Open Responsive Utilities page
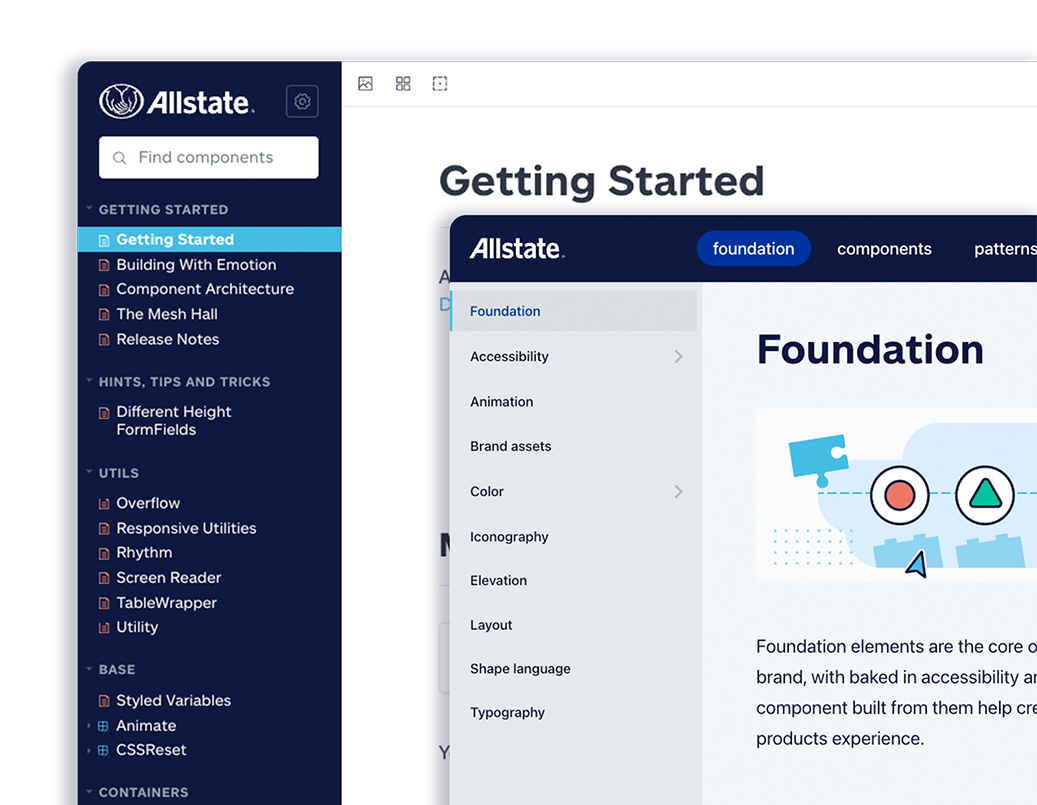 tap(187, 529)
